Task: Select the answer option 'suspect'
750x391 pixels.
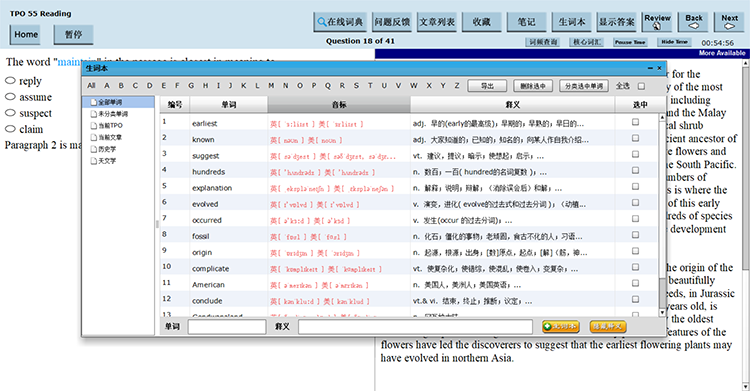Action: pos(10,113)
